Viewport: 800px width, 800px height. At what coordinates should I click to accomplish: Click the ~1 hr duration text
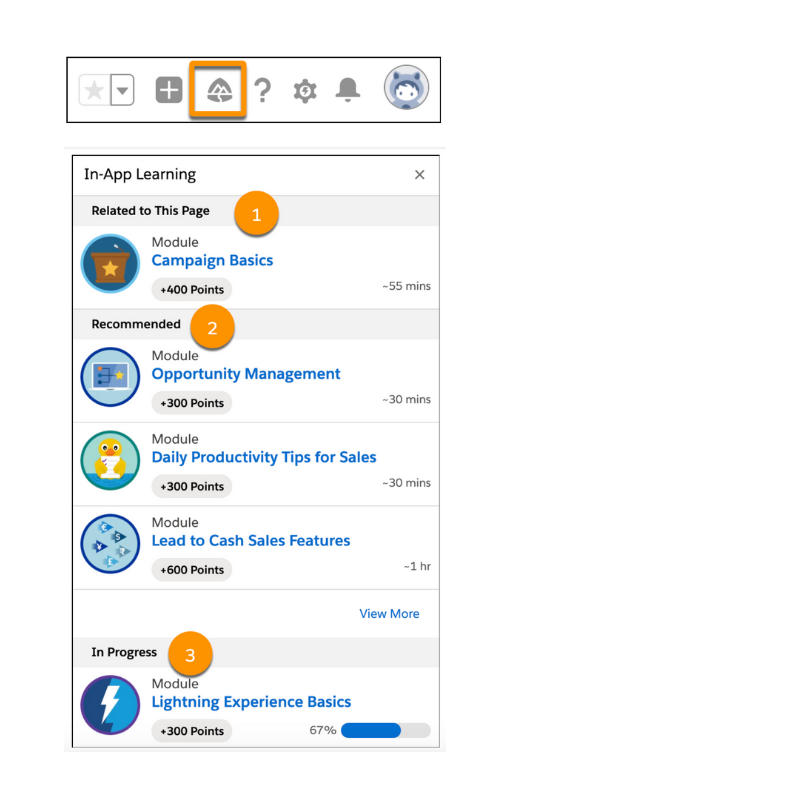click(417, 566)
